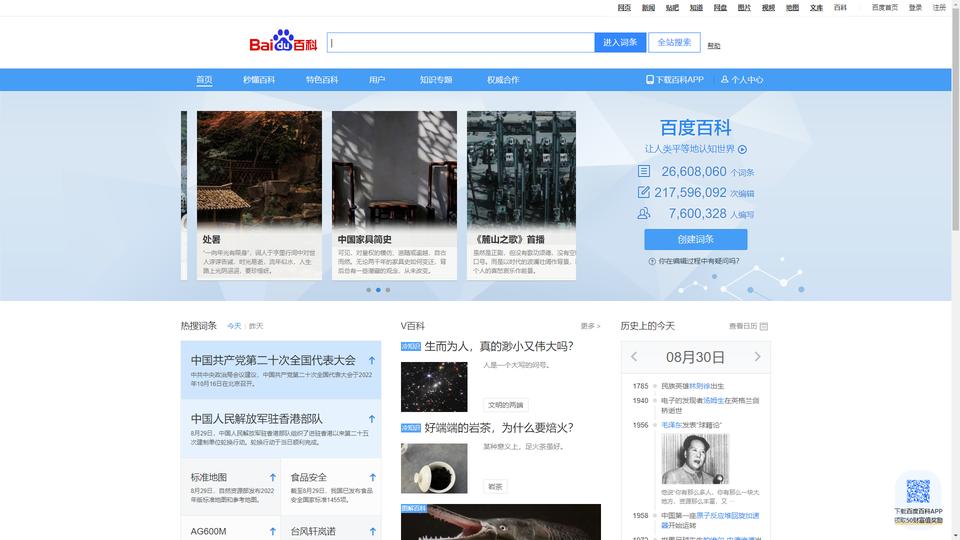The height and width of the screenshot is (540, 960).
Task: Click the QR code for 下载百度百科APP
Action: tap(918, 491)
